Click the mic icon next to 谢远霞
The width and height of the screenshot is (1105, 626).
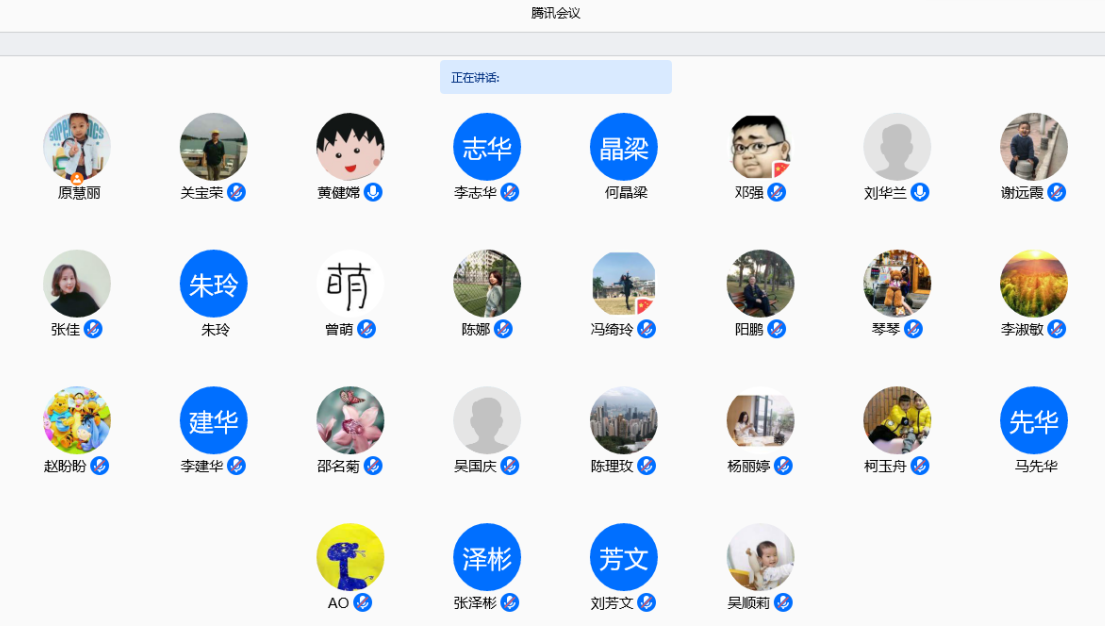[1056, 192]
